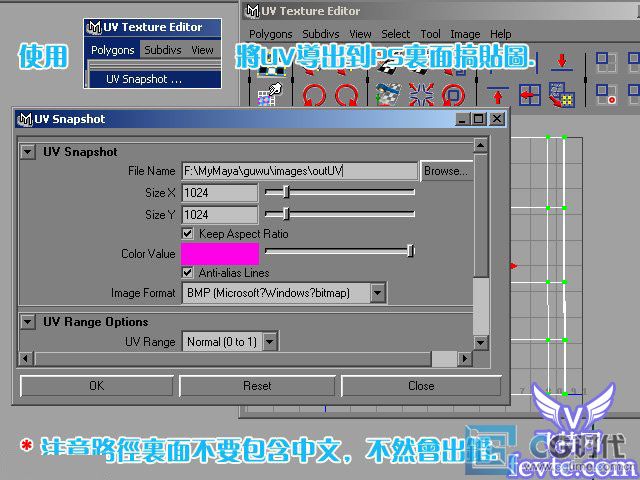Screen dimensions: 640x480
Task: Click the Size Y 1024 field
Action: (x=220, y=214)
